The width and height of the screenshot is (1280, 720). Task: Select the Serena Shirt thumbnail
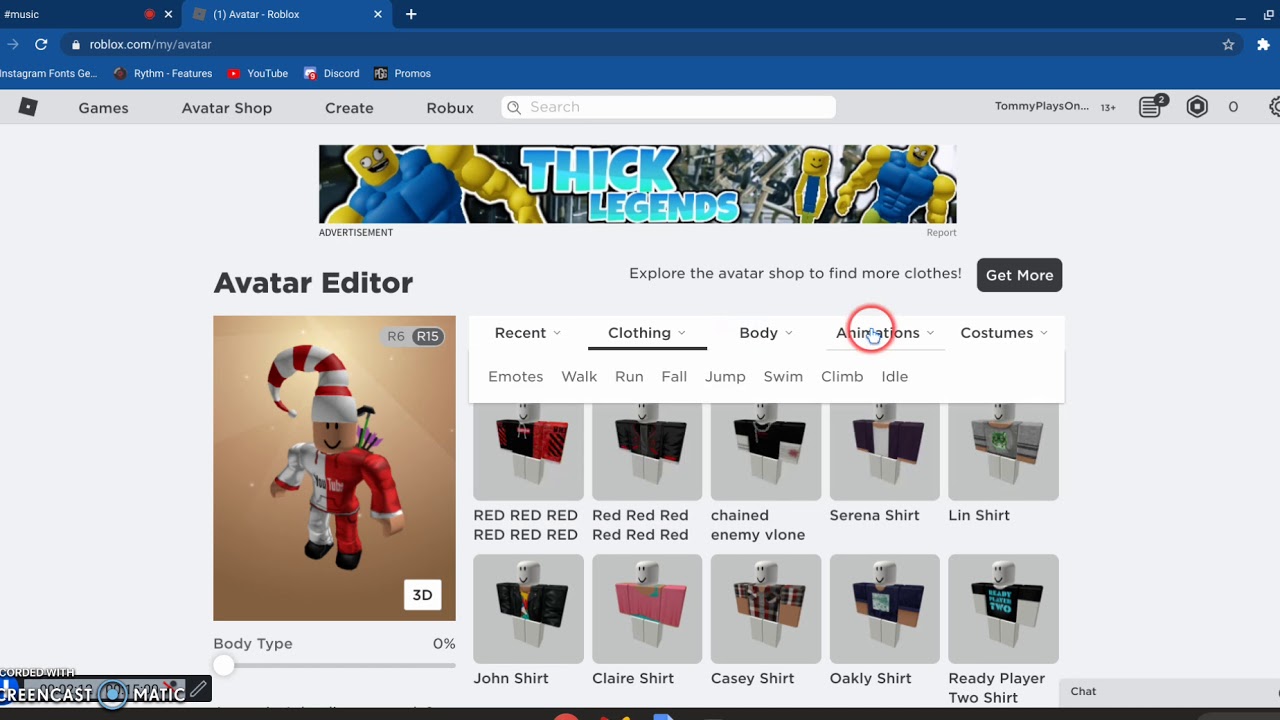pyautogui.click(x=885, y=451)
